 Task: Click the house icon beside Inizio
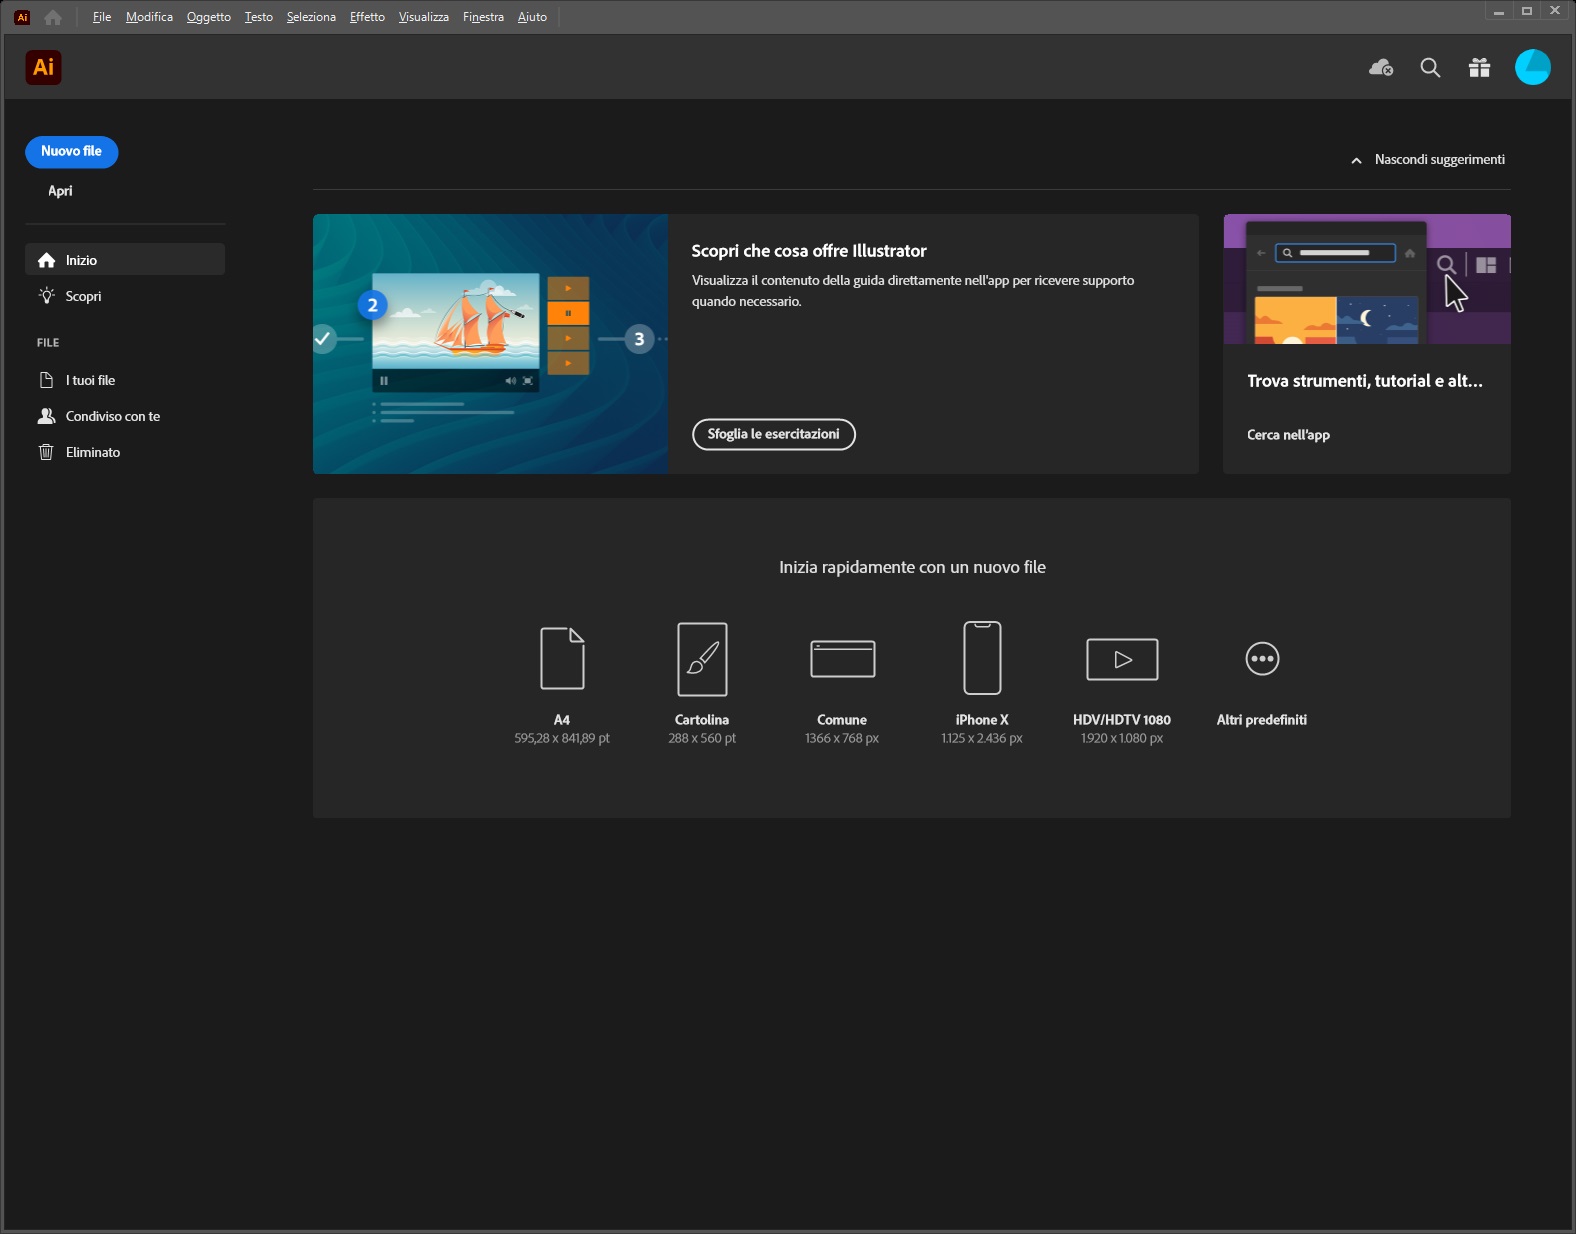pos(46,260)
